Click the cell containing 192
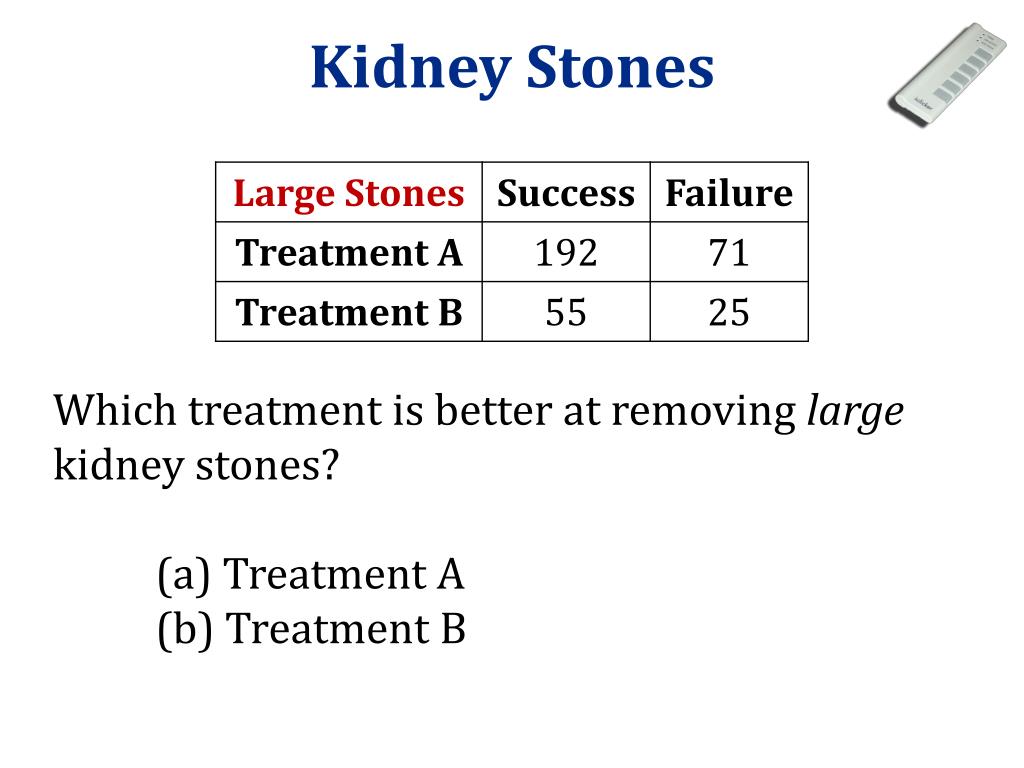 pyautogui.click(x=566, y=252)
